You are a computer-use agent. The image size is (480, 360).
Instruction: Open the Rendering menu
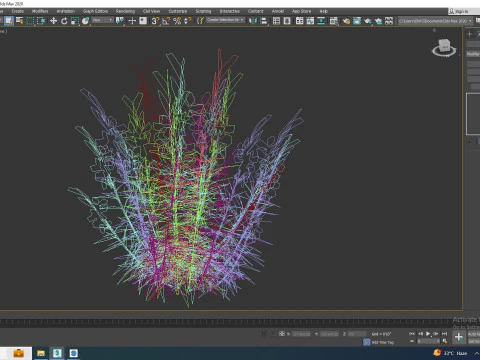(x=125, y=11)
